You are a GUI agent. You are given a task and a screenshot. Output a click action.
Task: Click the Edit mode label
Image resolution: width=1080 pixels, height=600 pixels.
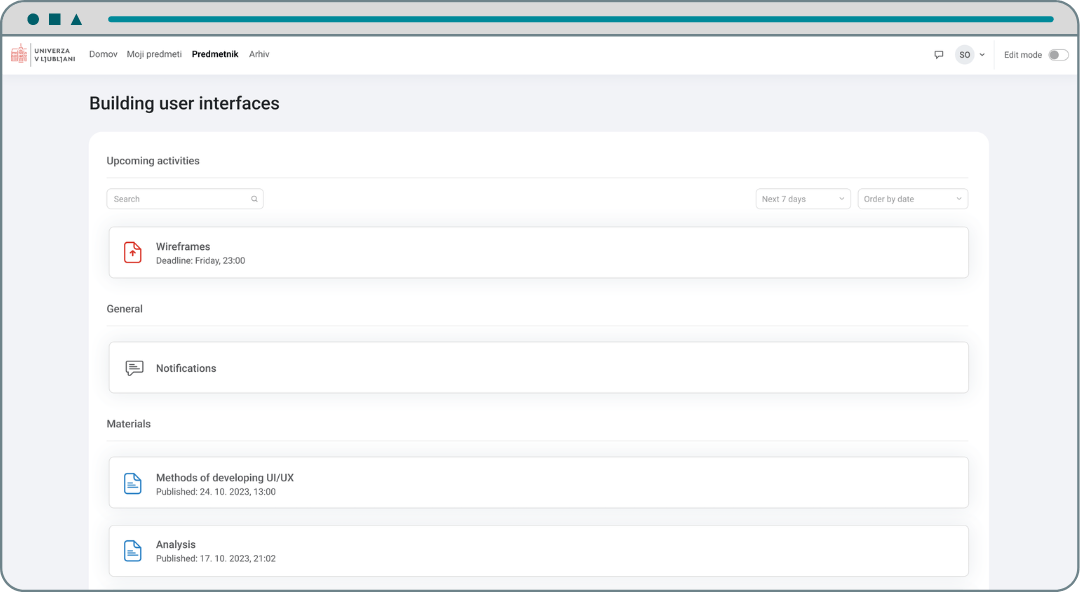(x=1022, y=55)
